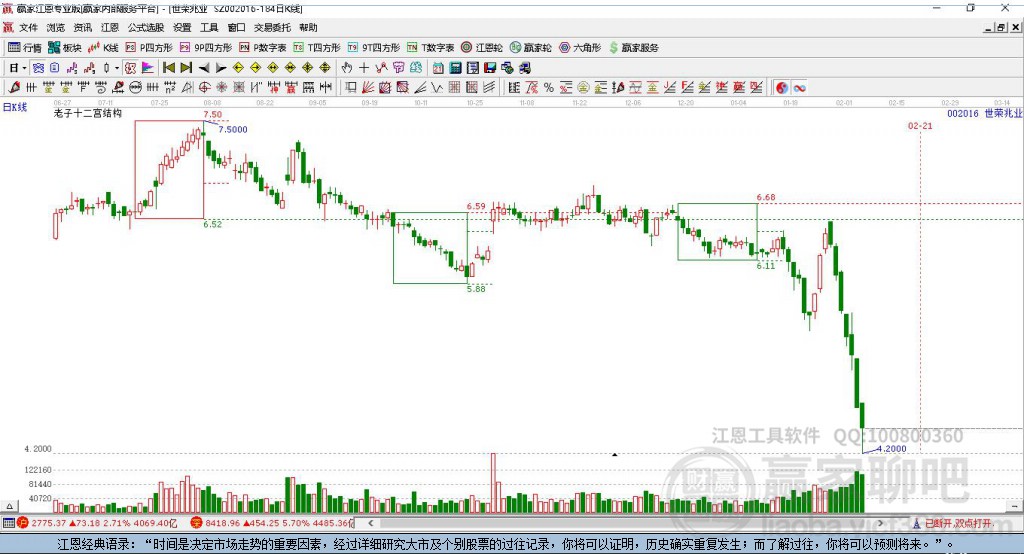Click the parallel diagonal lines tool icon
The image size is (1024, 554).
pos(488,88)
